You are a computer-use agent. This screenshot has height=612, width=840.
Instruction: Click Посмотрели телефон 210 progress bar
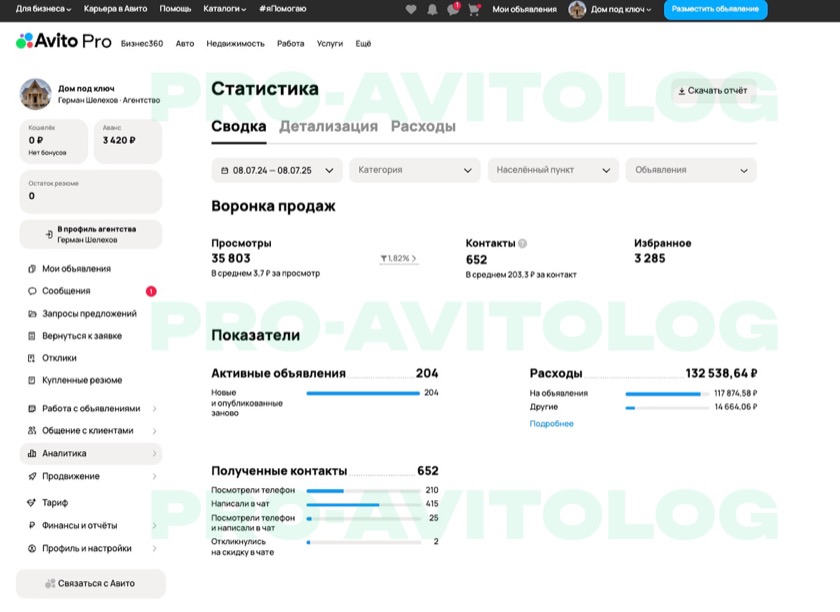pos(363,491)
